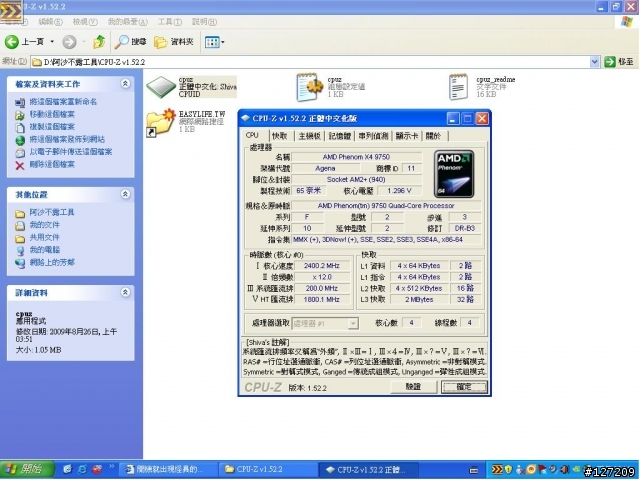
Task: Switch to the 關於 (About) tab
Action: point(434,136)
